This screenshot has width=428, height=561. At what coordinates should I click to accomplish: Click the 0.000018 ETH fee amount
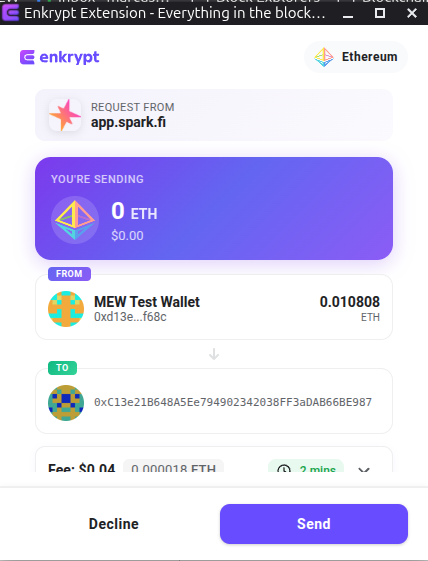pos(174,466)
